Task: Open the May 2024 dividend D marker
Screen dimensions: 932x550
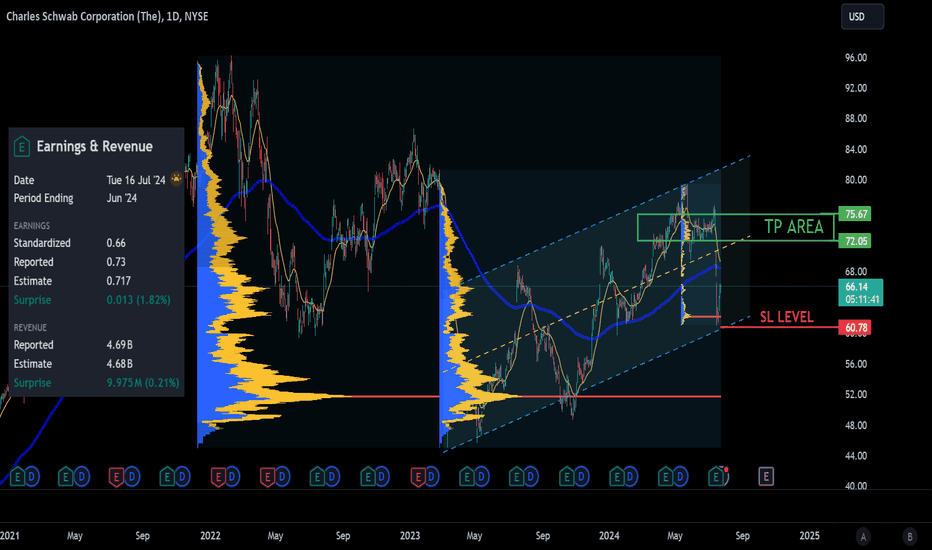Action: click(x=681, y=477)
